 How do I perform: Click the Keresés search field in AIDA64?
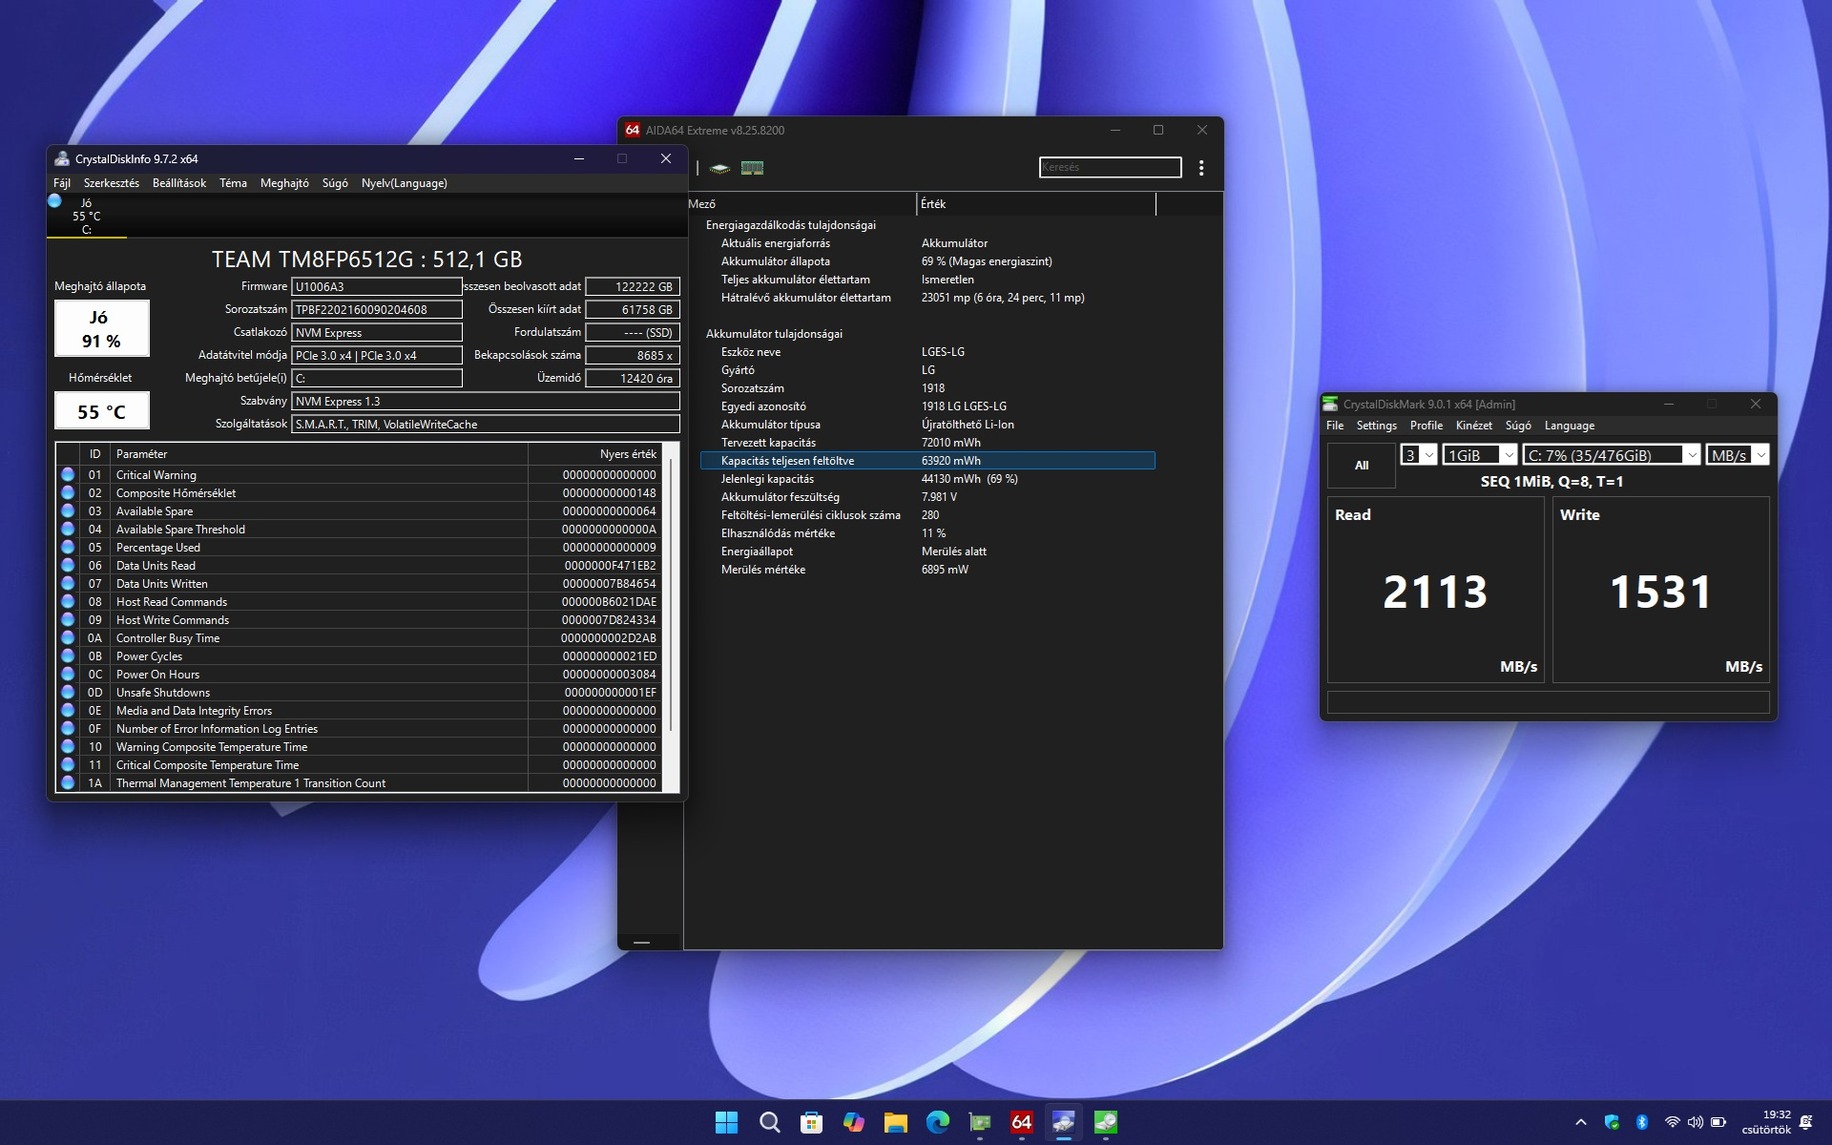tap(1109, 167)
